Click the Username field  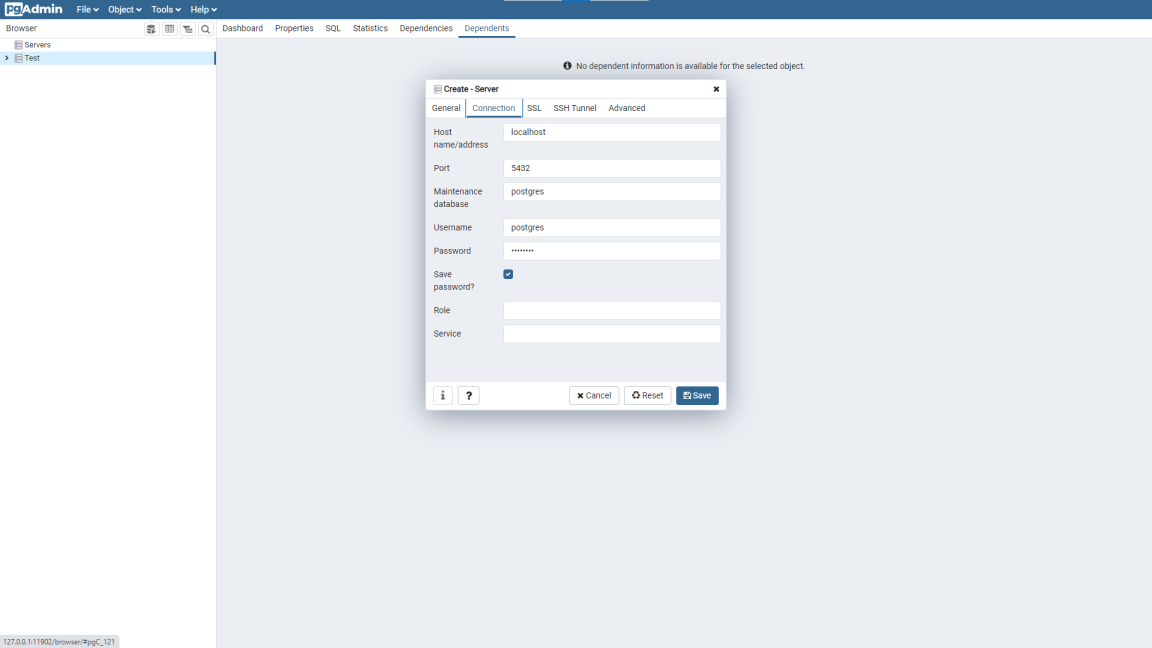click(611, 228)
